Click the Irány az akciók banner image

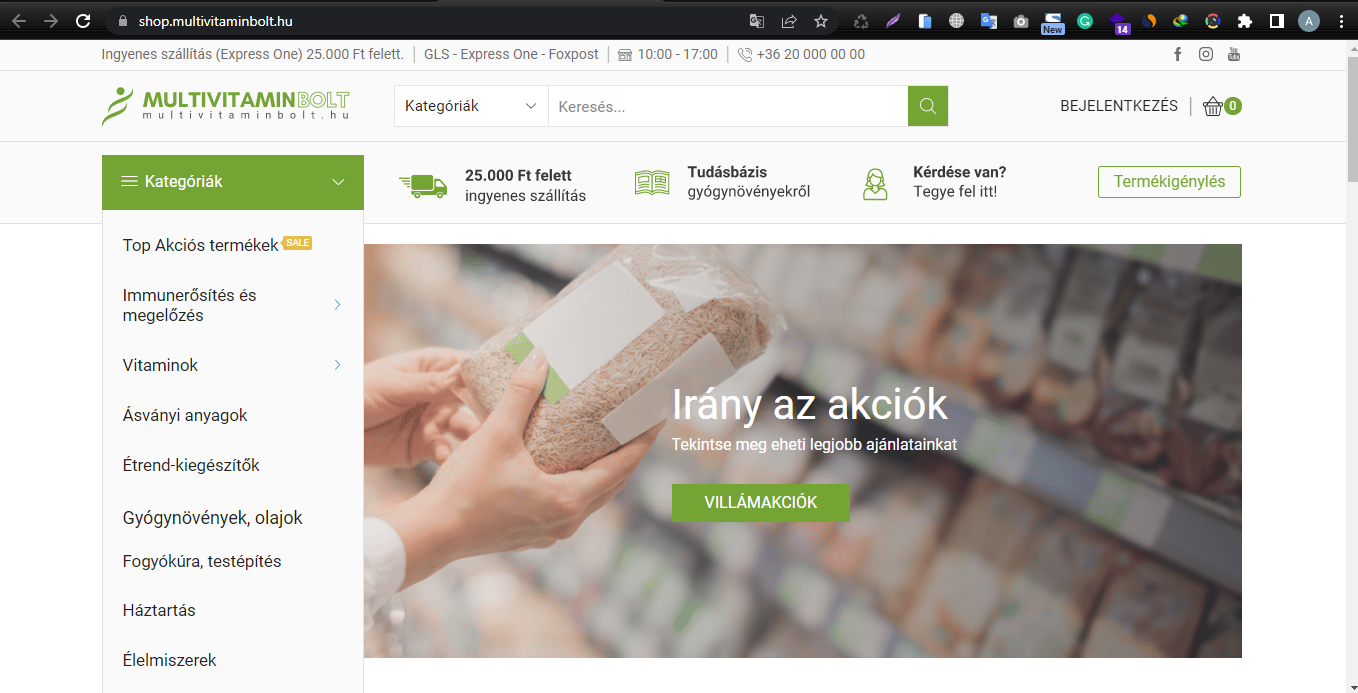pos(803,451)
